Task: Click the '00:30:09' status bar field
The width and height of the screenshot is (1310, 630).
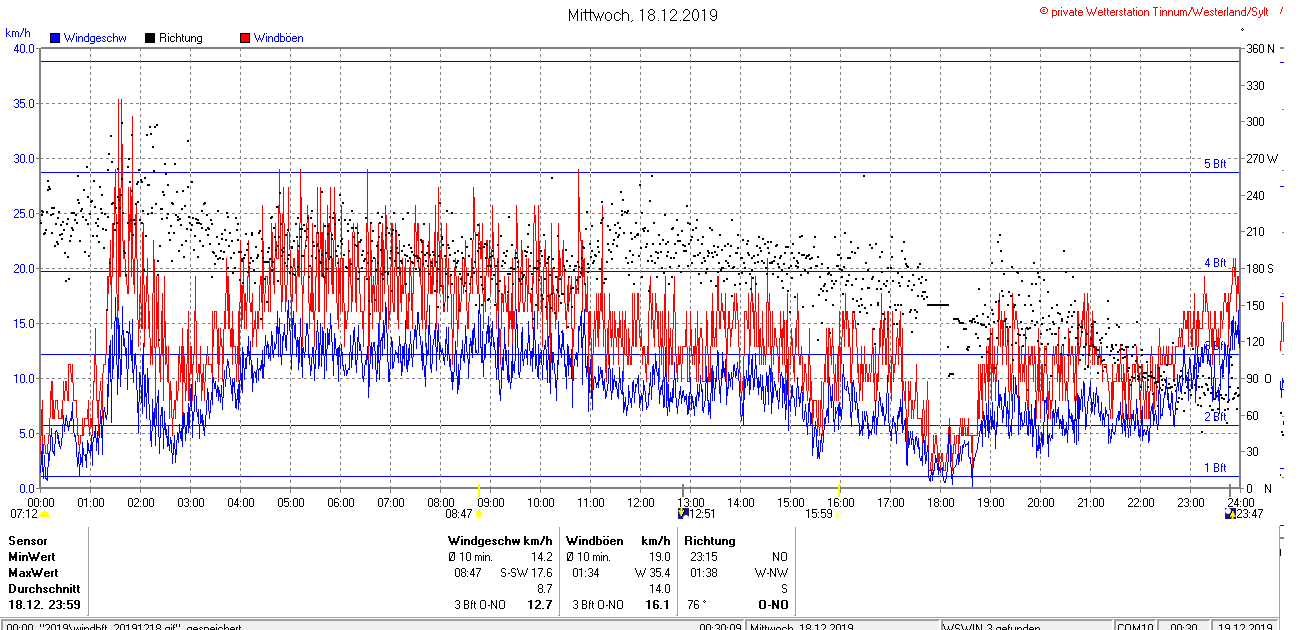Action: (x=720, y=627)
